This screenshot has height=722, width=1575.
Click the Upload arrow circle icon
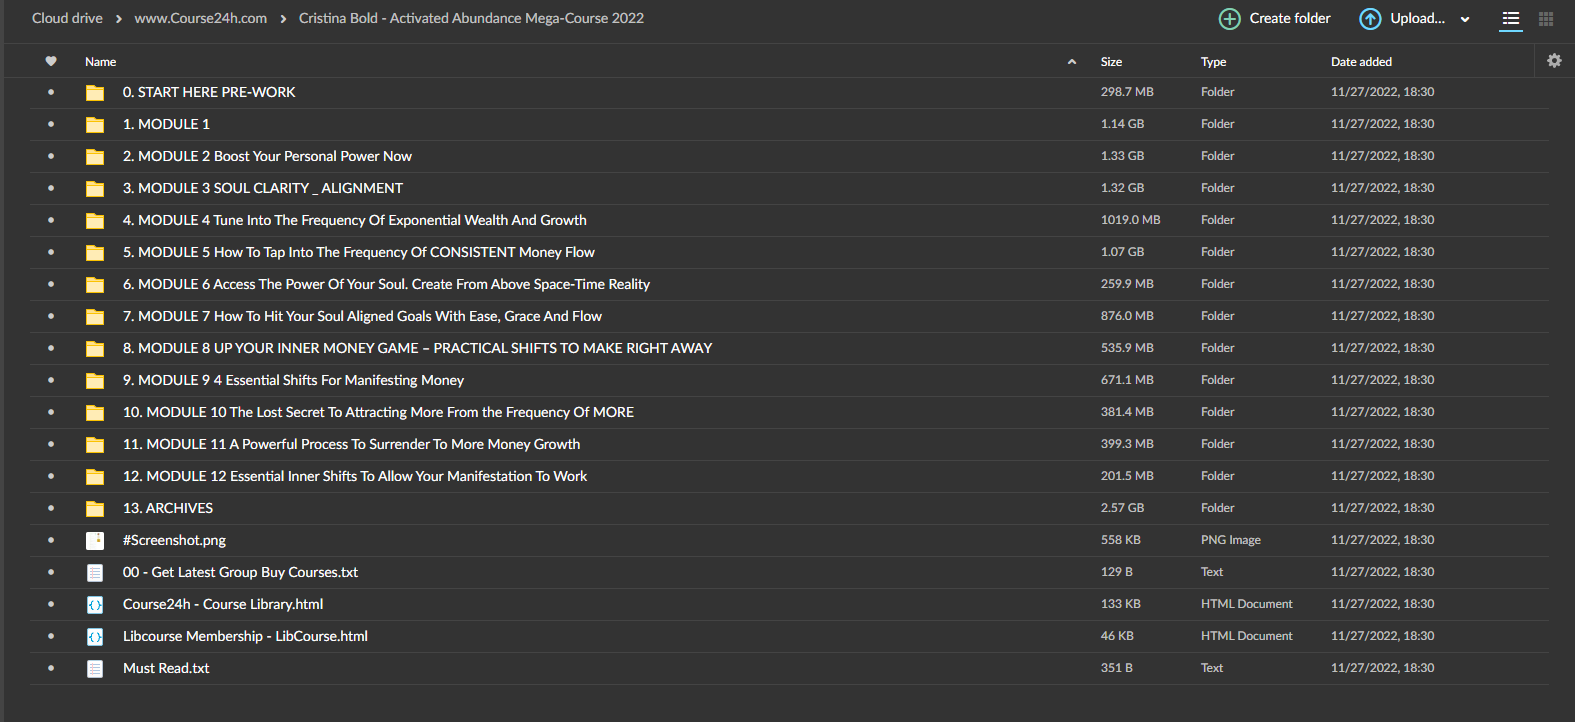click(1370, 19)
